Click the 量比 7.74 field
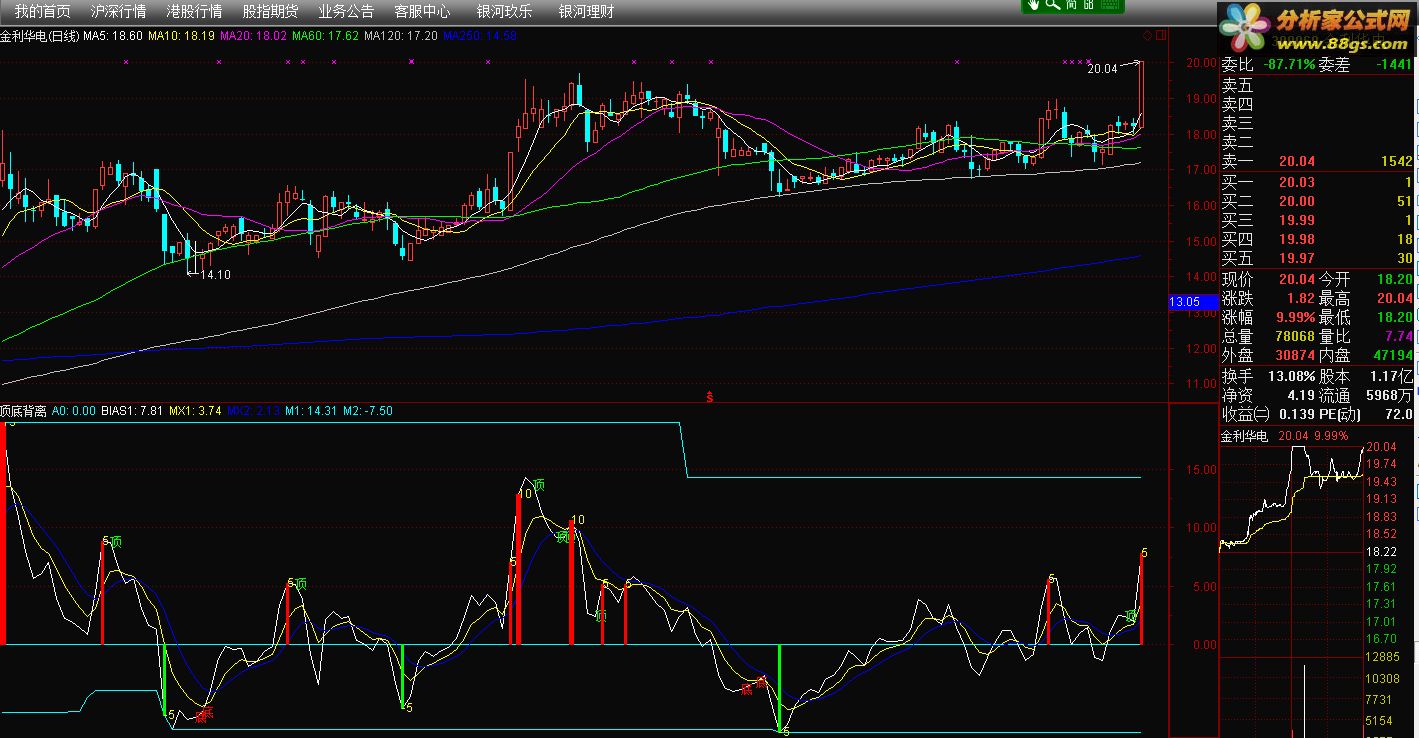Viewport: 1419px width, 738px height. (x=1366, y=336)
